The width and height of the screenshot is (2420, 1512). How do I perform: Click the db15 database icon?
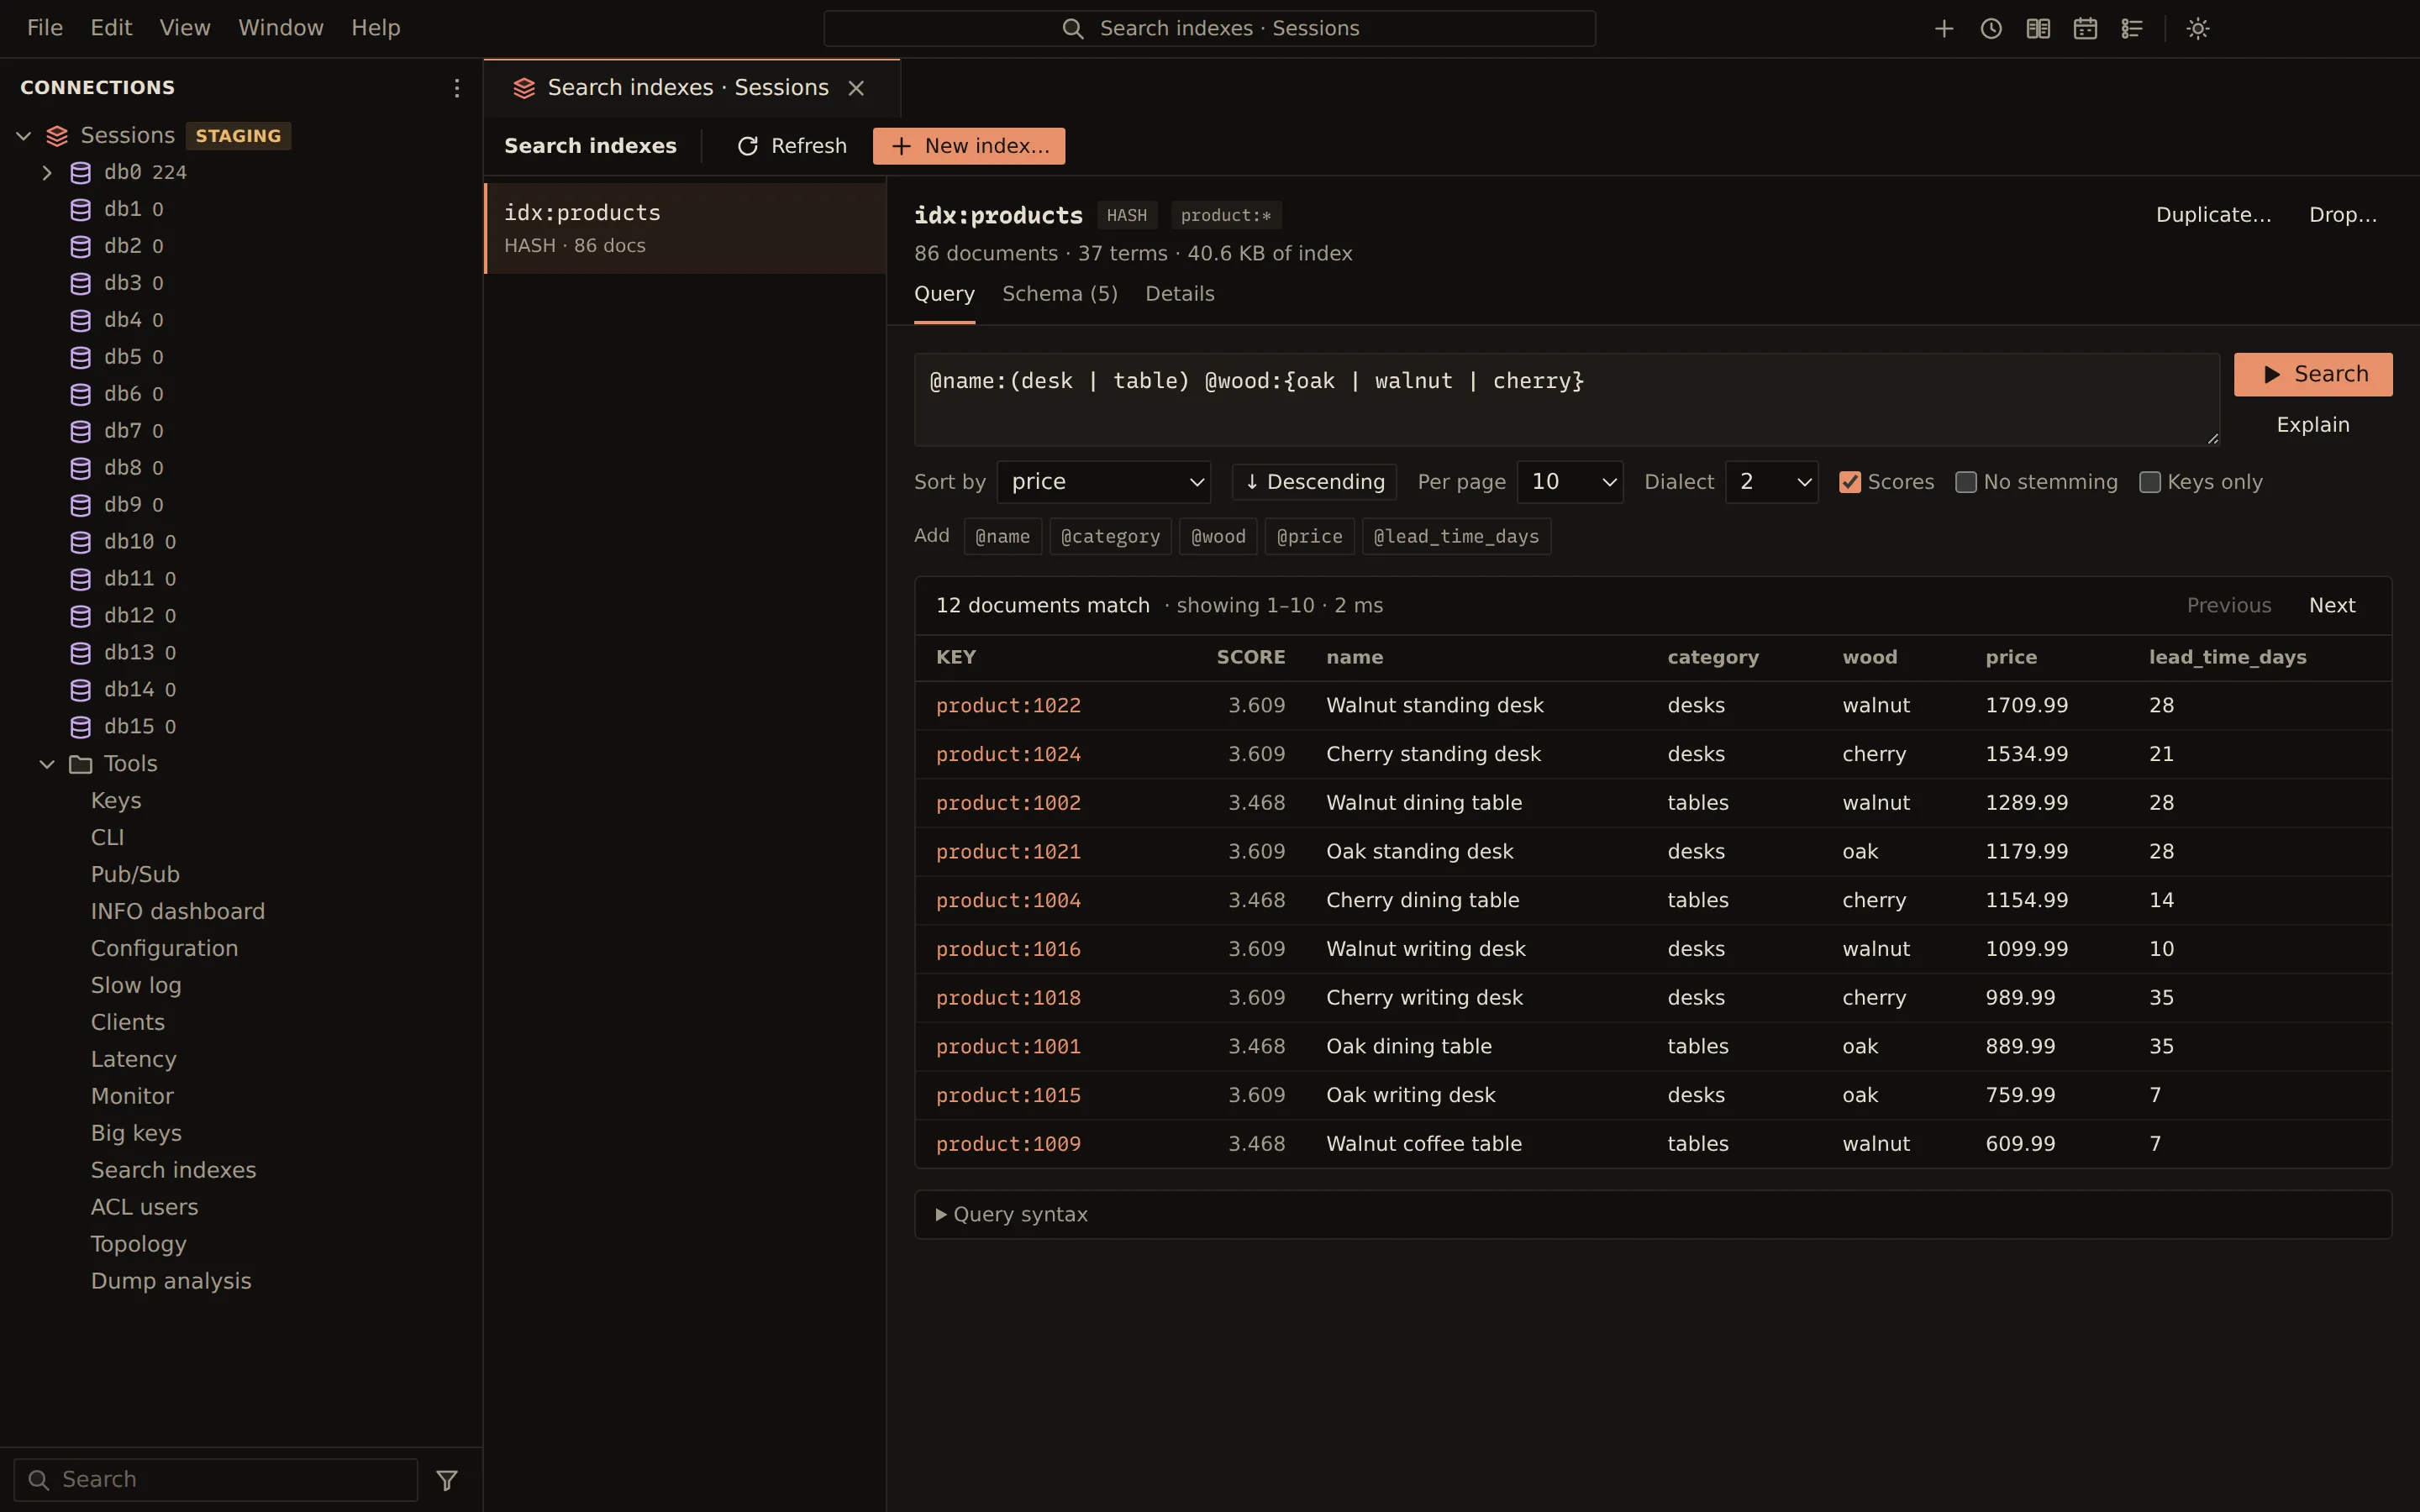coord(81,727)
